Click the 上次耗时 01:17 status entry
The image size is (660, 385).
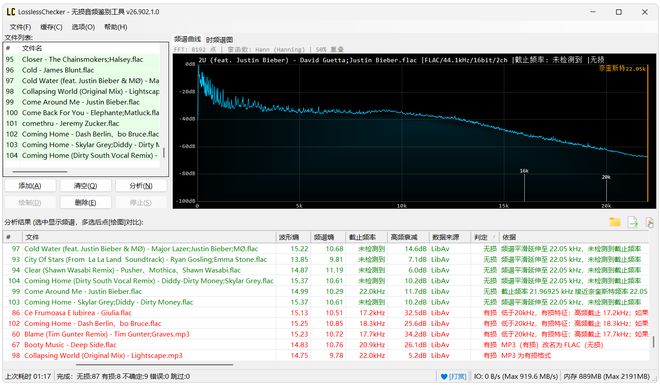28,376
